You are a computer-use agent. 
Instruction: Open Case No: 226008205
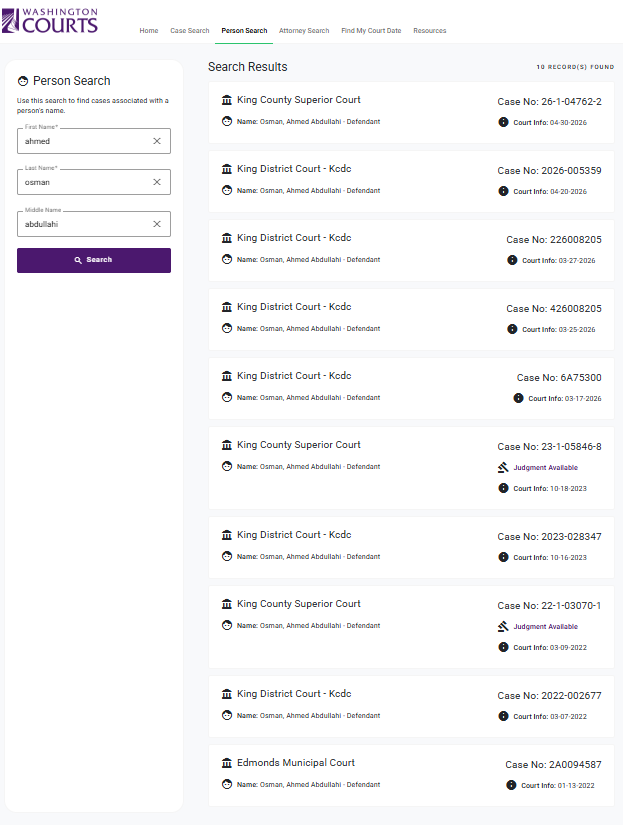tap(554, 239)
